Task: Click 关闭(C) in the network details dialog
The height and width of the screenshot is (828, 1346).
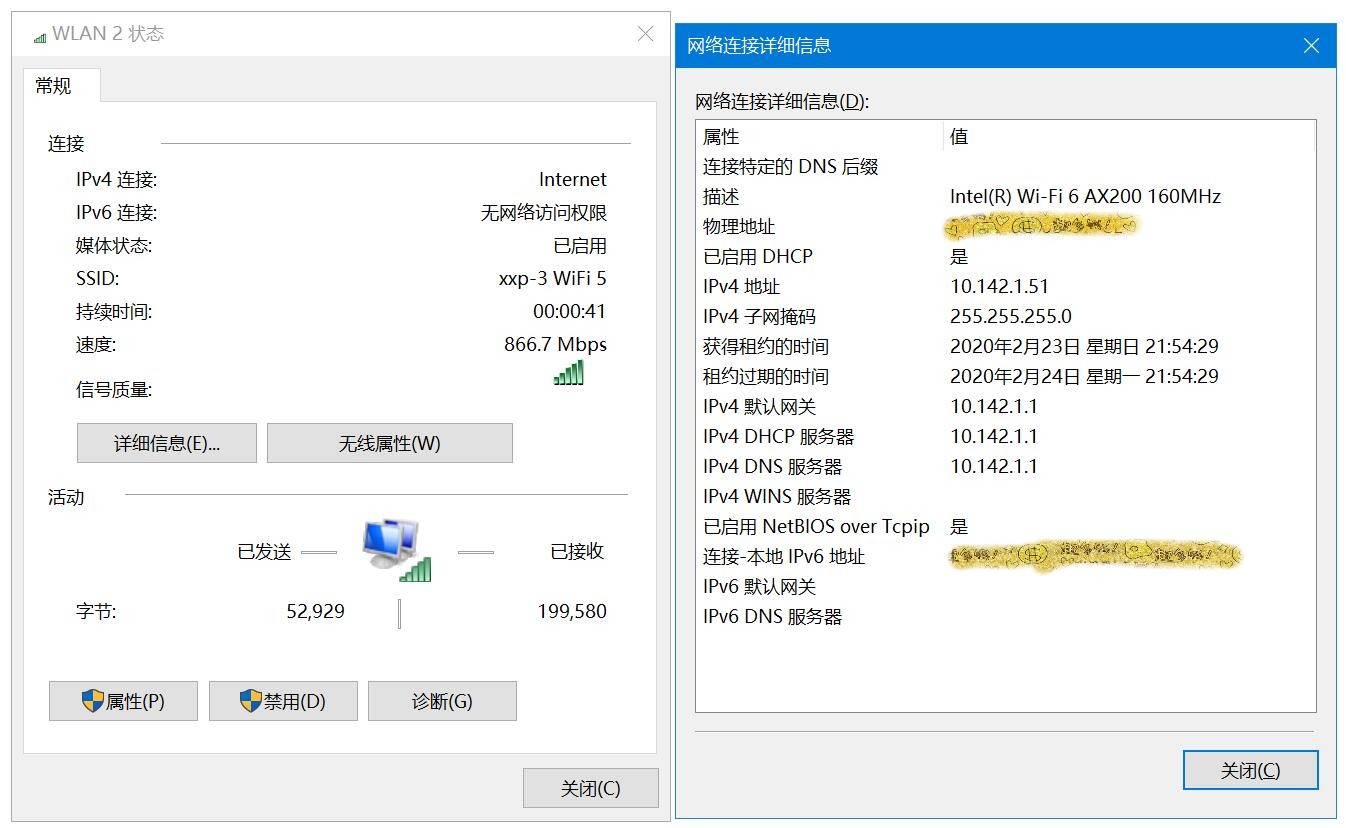Action: (x=1250, y=770)
